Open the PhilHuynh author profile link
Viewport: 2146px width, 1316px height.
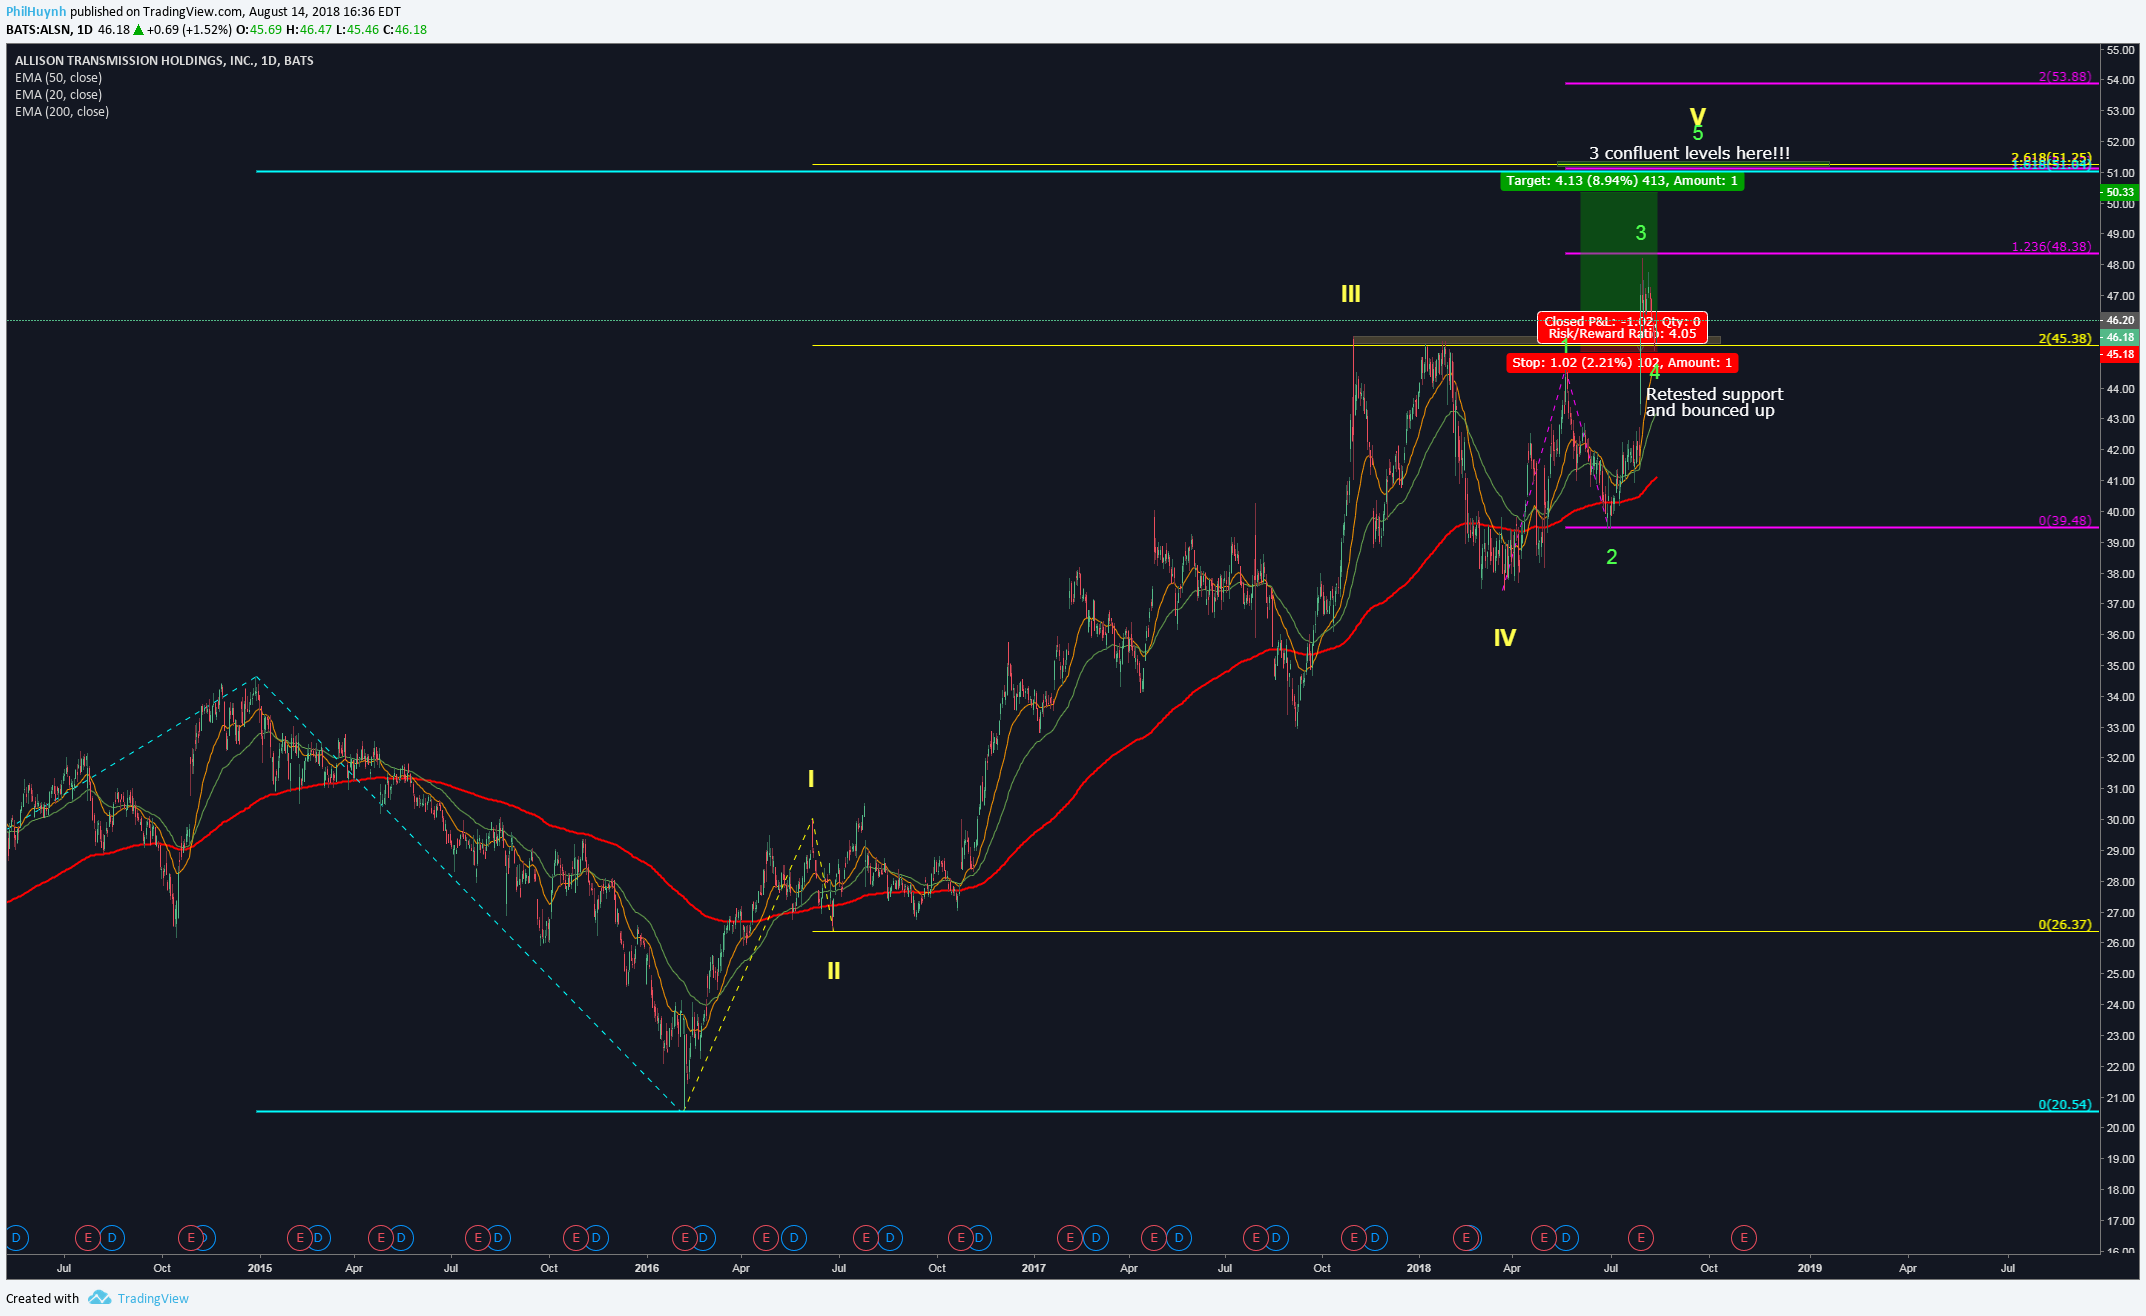[36, 12]
